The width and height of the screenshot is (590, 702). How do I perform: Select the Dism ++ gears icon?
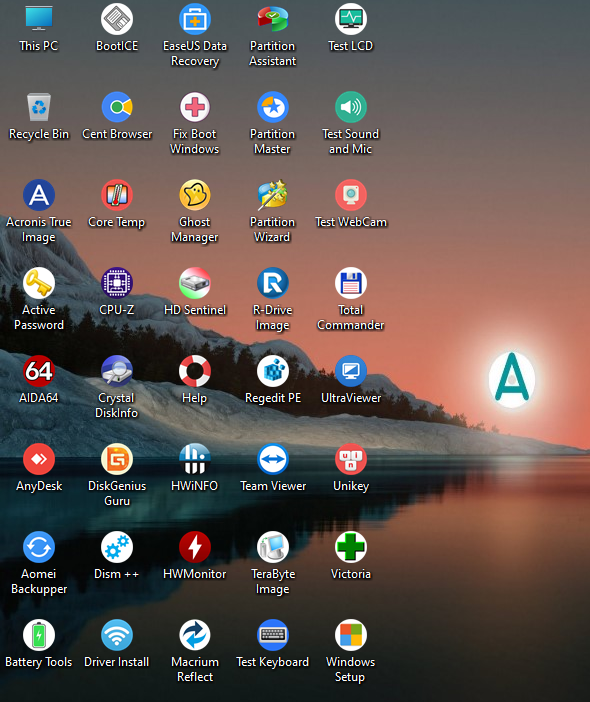click(x=117, y=547)
